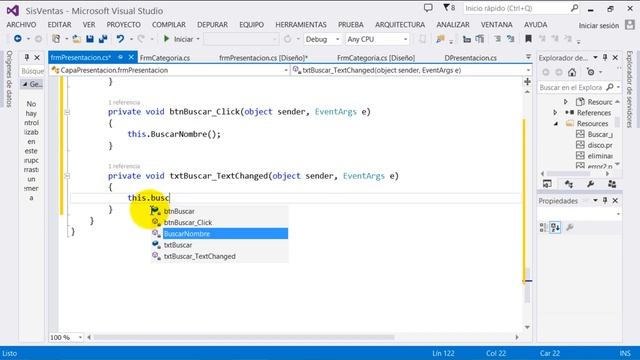Pin the Propiedades panel
The width and height of the screenshot is (640, 360).
[605, 200]
